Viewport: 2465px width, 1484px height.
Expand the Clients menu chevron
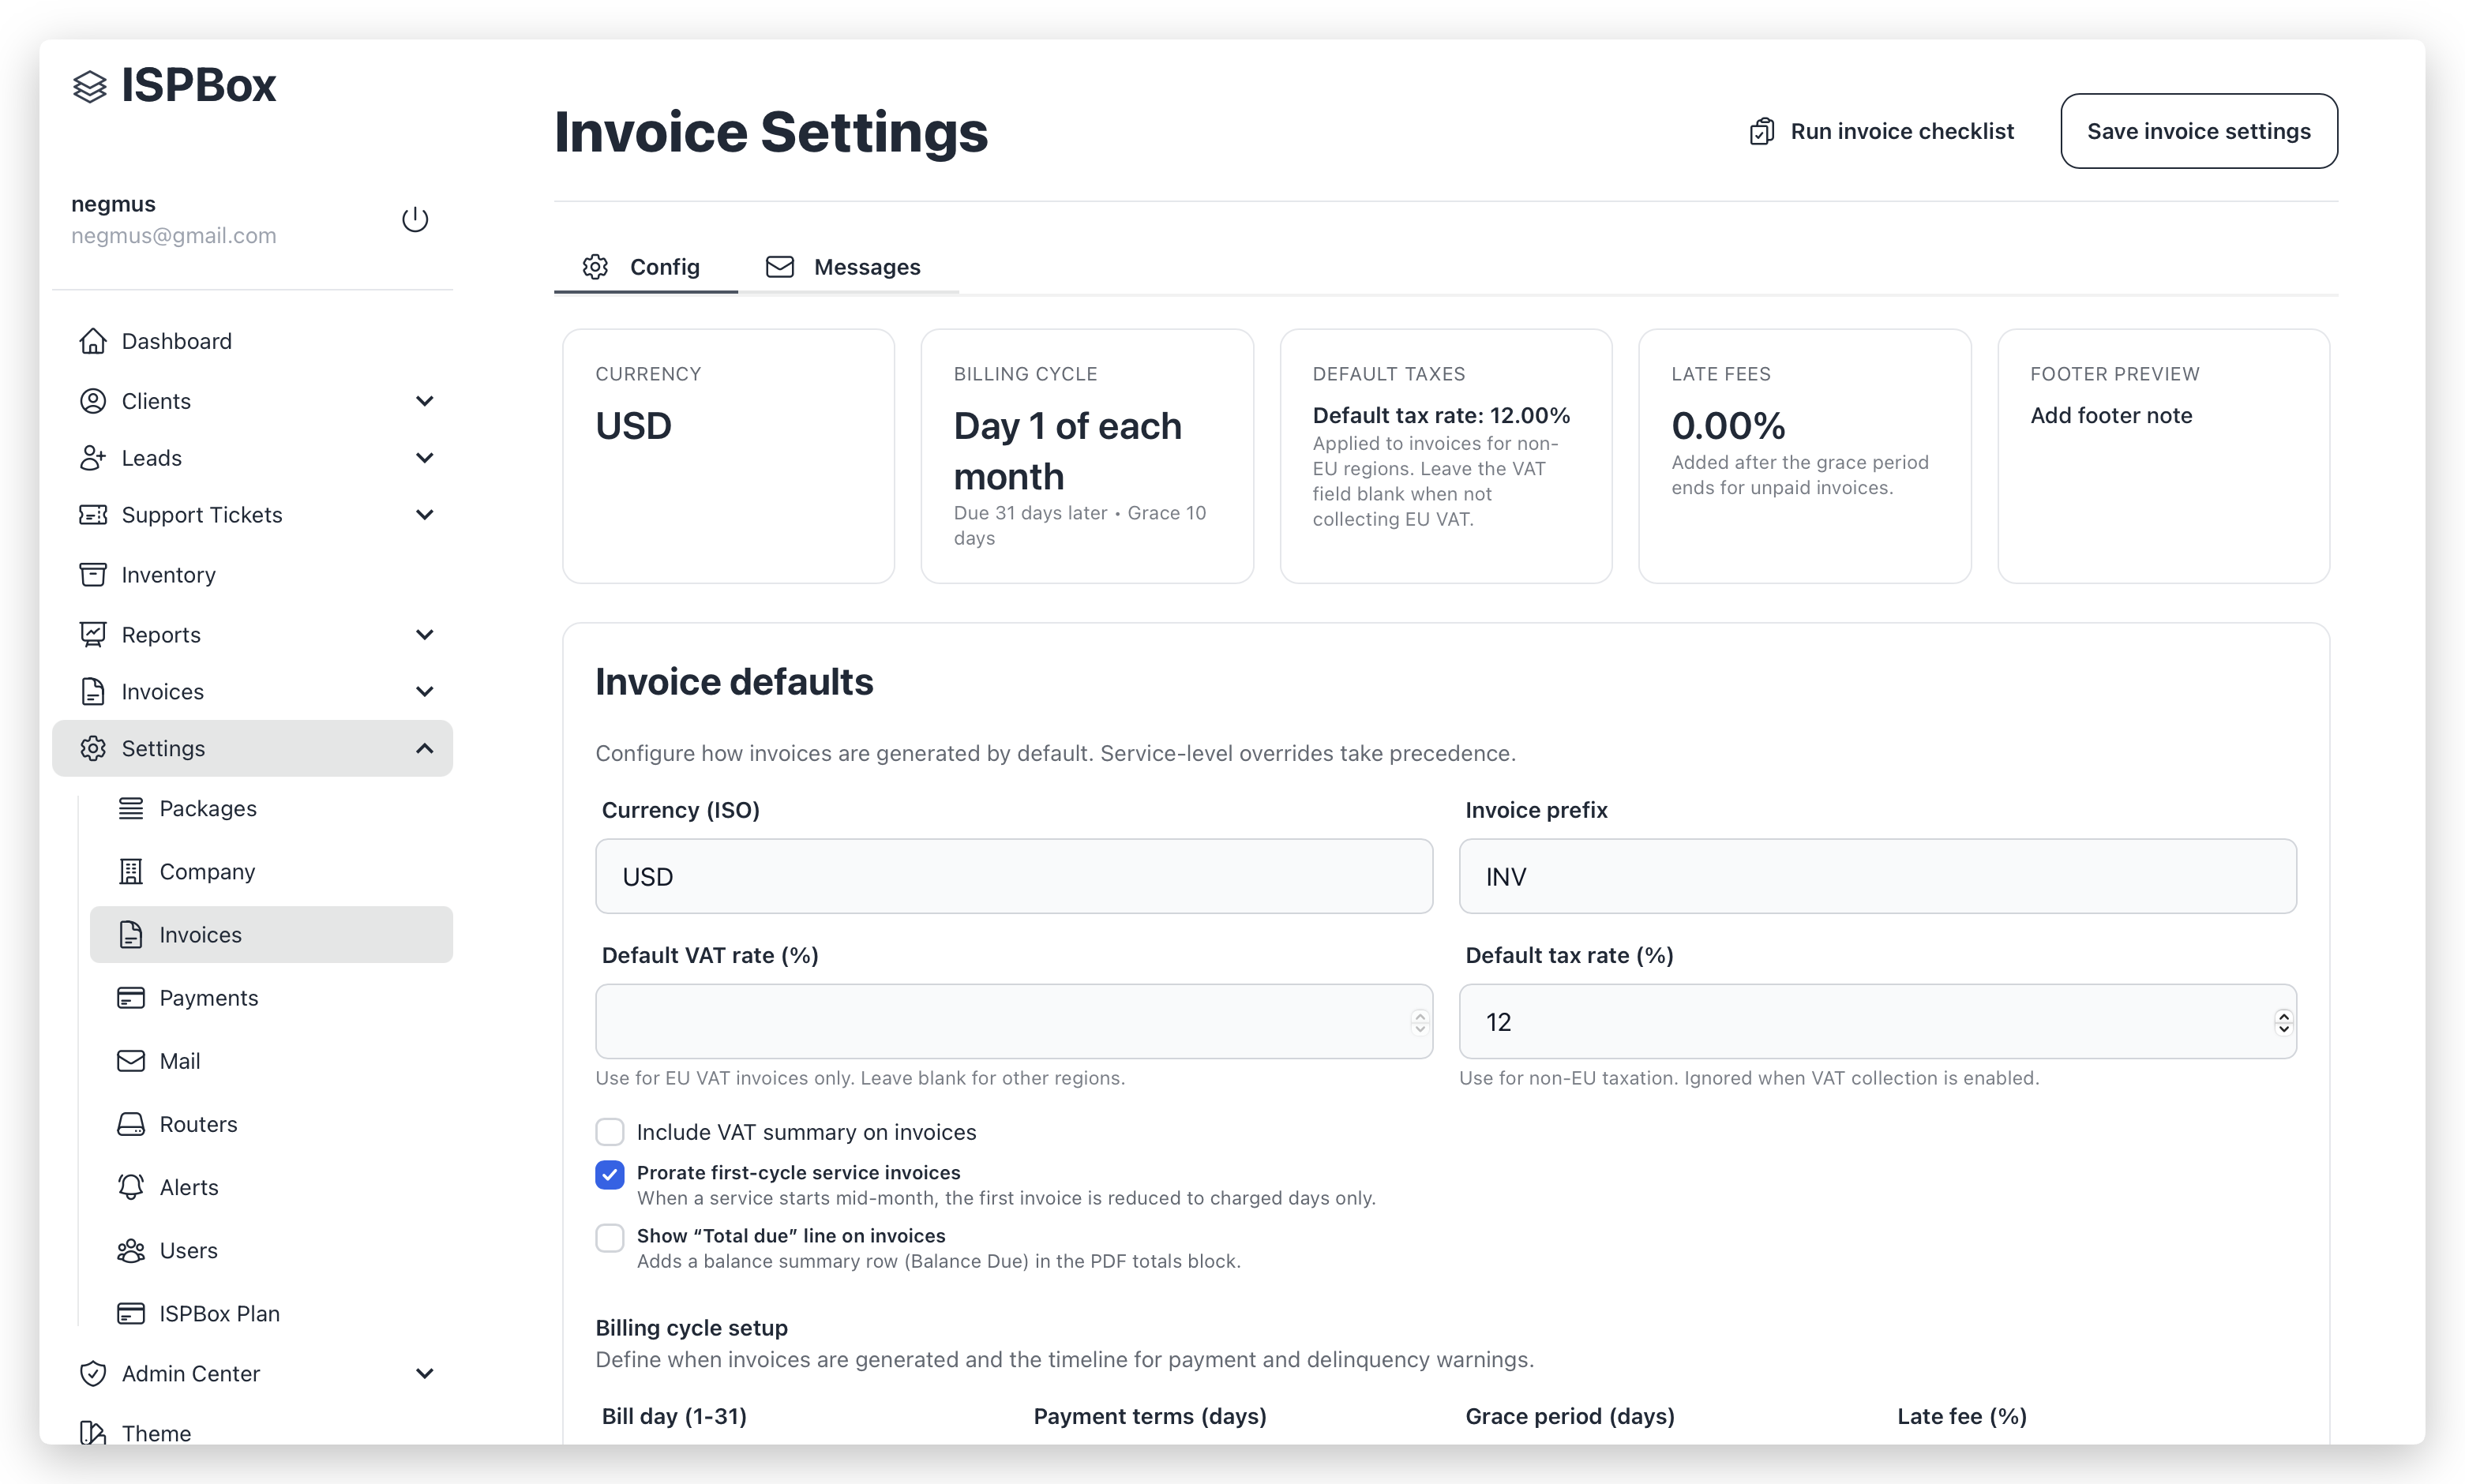pyautogui.click(x=424, y=401)
